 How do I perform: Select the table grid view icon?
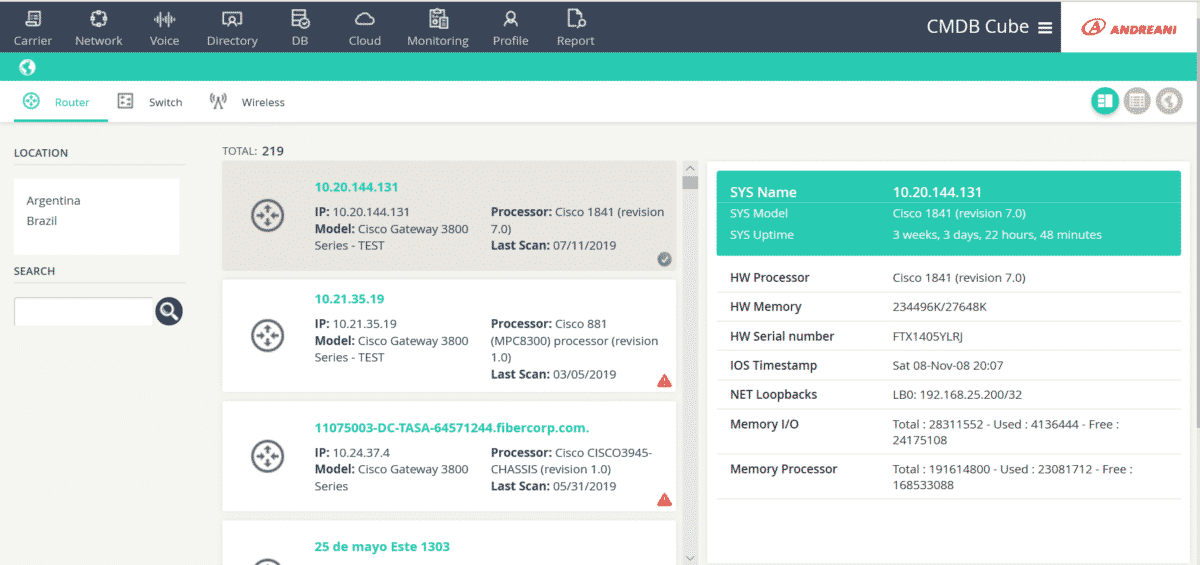(x=1136, y=100)
